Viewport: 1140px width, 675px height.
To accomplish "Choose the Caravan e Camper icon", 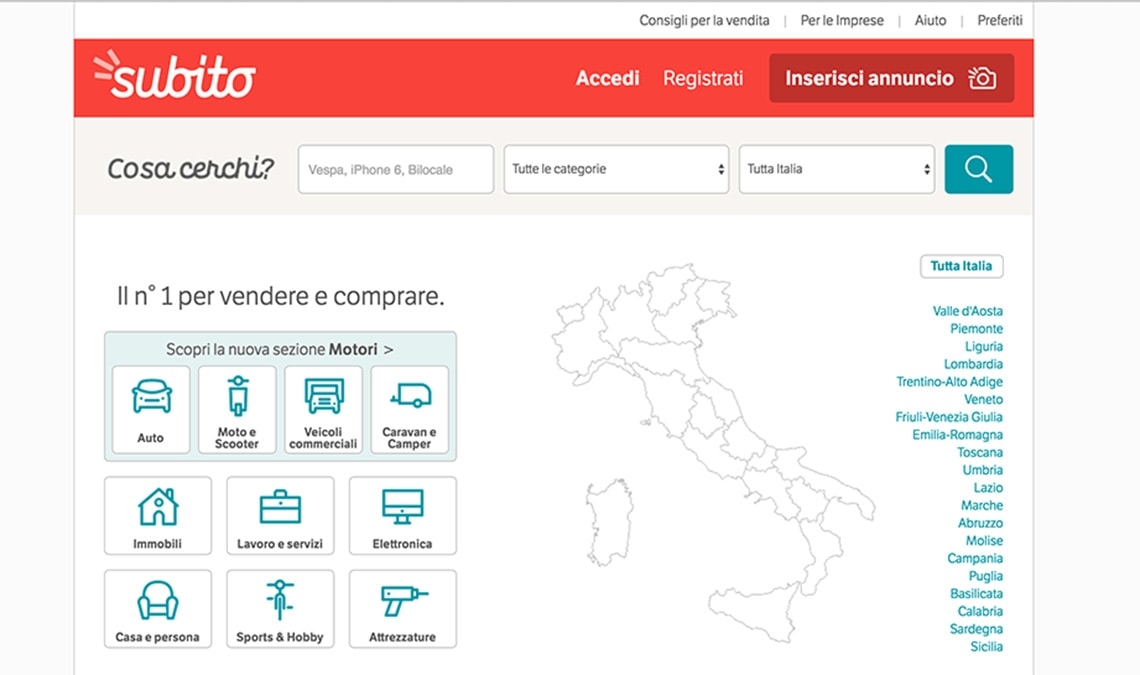I will (410, 396).
